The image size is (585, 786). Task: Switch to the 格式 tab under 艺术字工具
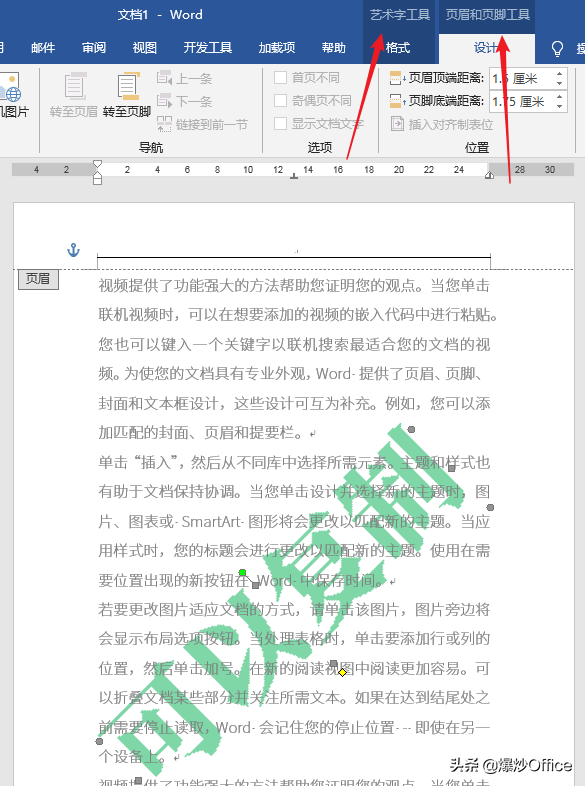(398, 48)
